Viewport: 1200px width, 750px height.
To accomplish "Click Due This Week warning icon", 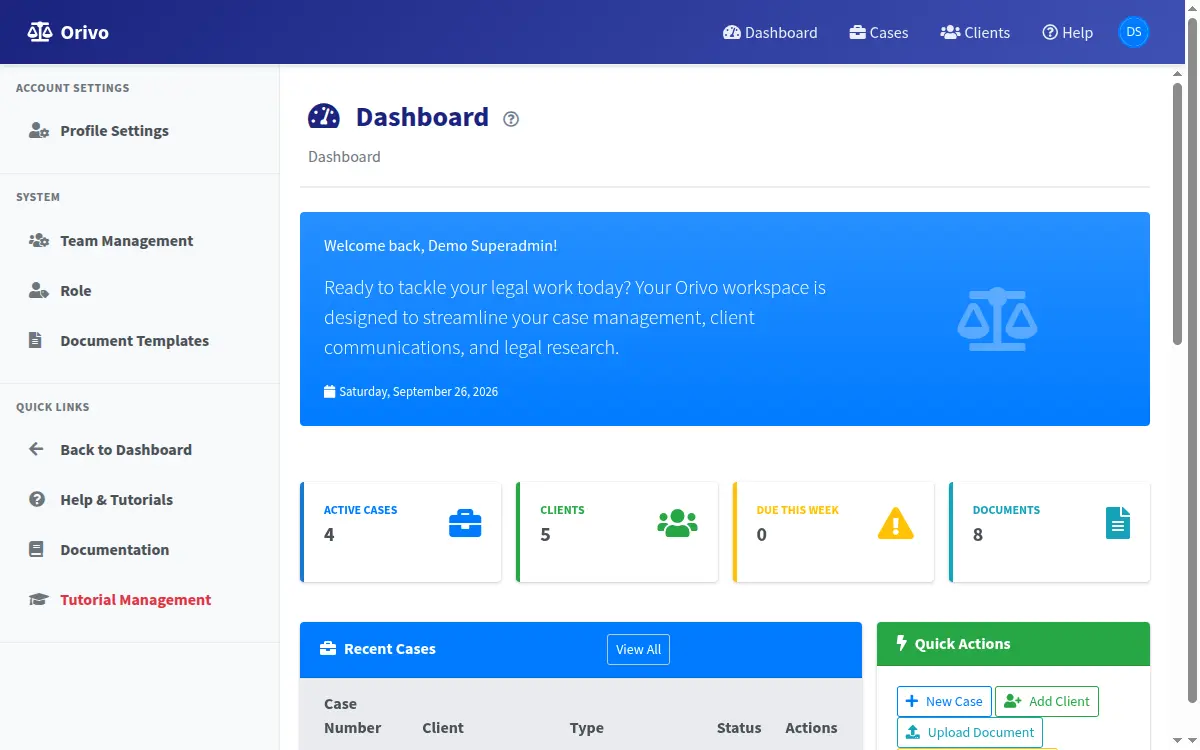I will click(x=895, y=523).
